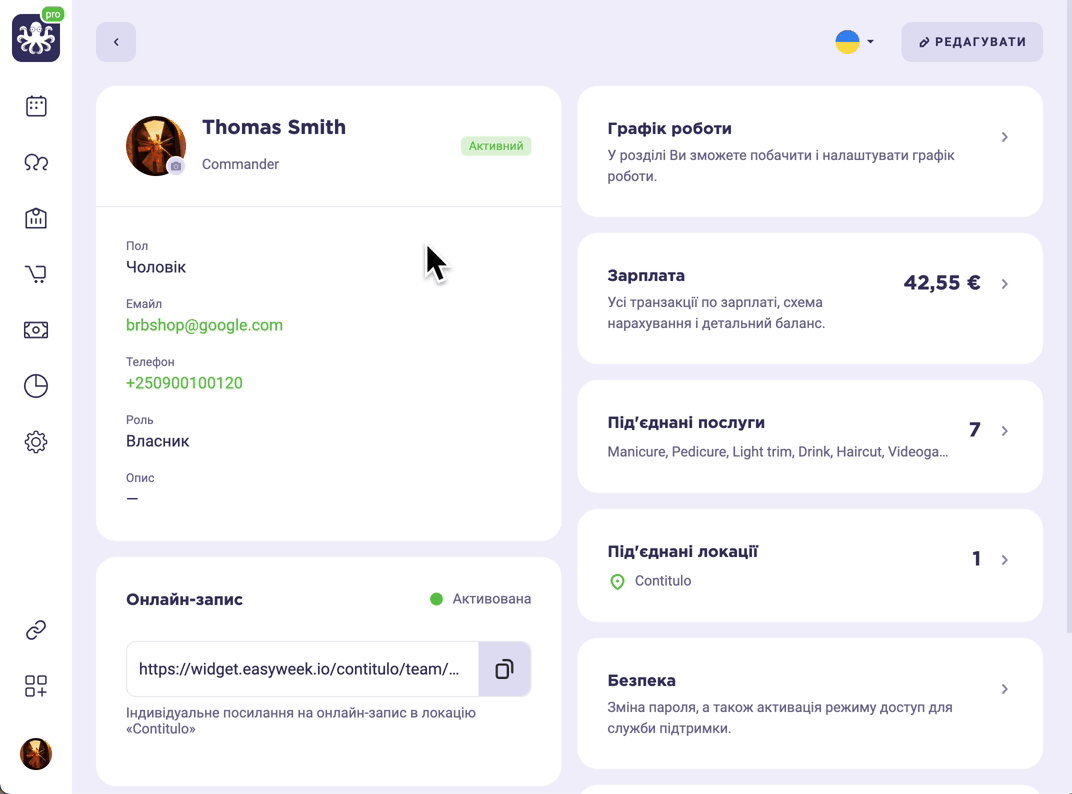The width and height of the screenshot is (1072, 794).
Task: Open the clients icon in sidebar
Action: click(36, 162)
